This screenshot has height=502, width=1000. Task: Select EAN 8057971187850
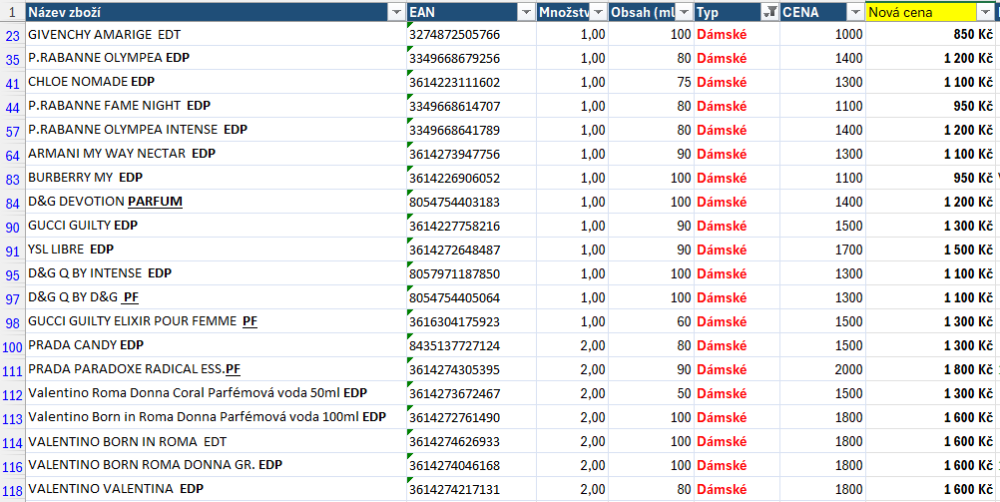point(471,274)
